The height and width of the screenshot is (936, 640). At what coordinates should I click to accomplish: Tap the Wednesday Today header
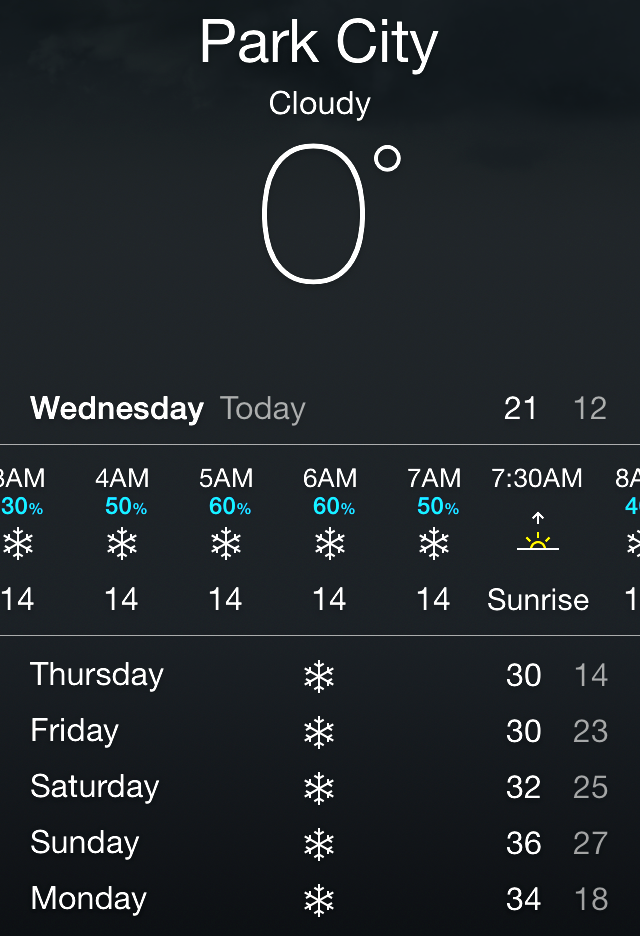(x=167, y=408)
